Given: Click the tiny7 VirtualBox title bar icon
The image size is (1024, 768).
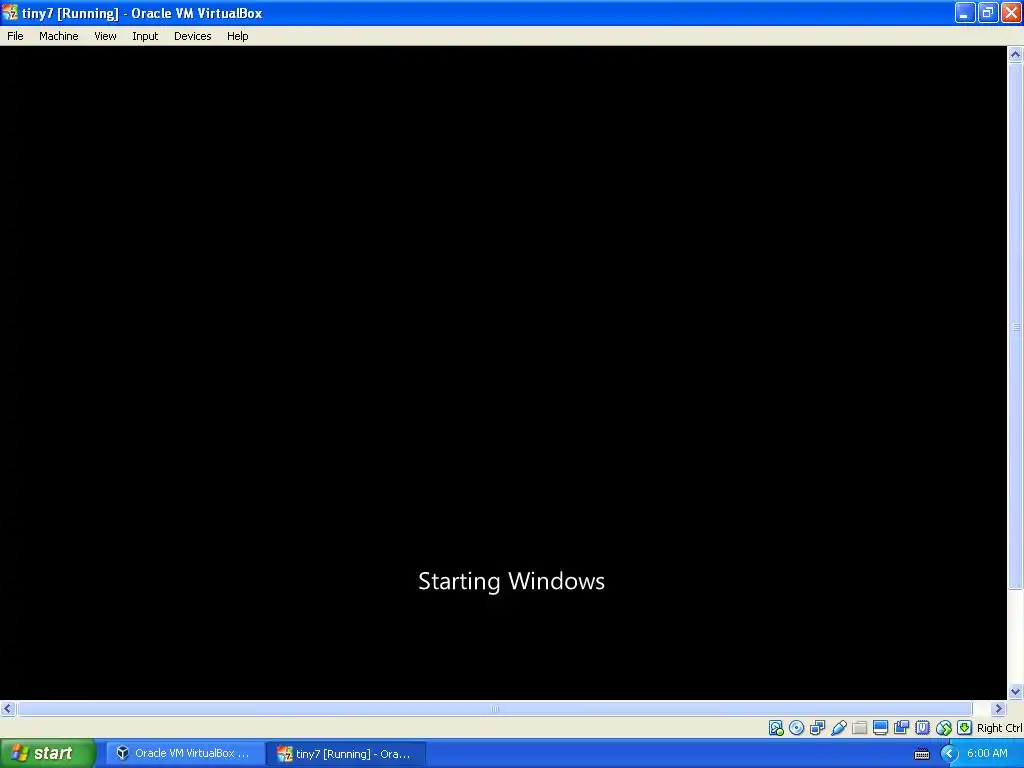Looking at the screenshot, I should (x=10, y=13).
